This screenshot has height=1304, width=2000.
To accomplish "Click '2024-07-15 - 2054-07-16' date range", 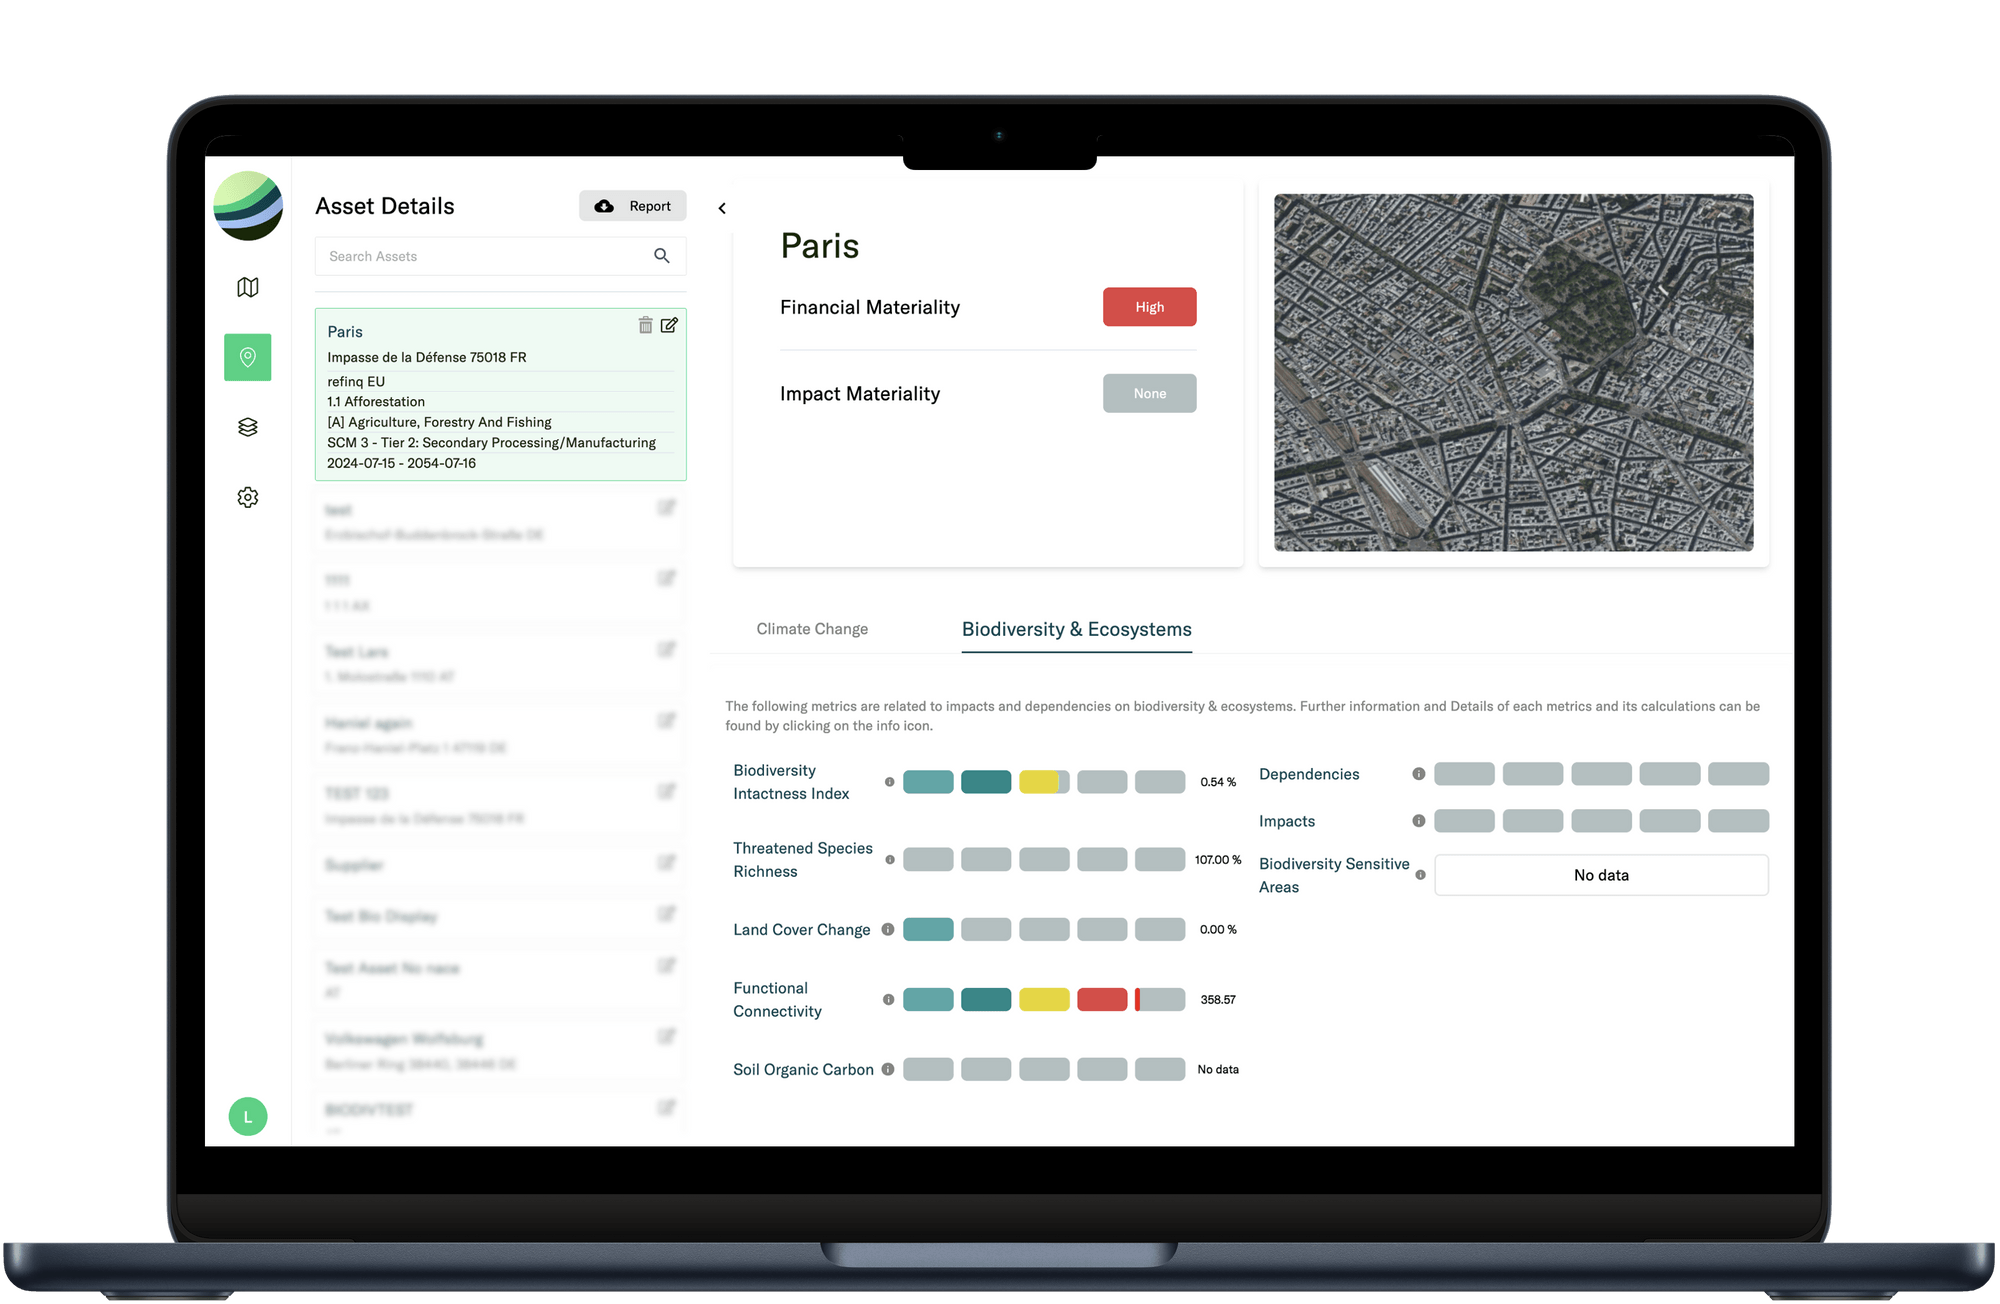I will (401, 463).
